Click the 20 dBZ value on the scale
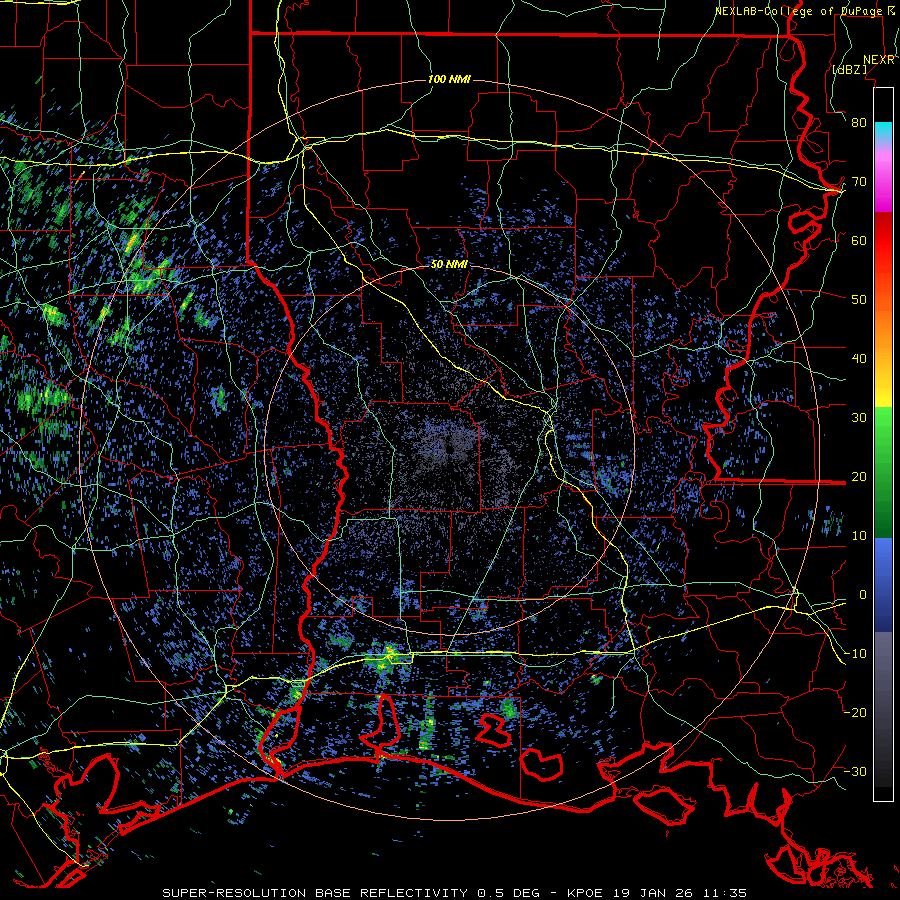The height and width of the screenshot is (900, 900). click(x=859, y=477)
